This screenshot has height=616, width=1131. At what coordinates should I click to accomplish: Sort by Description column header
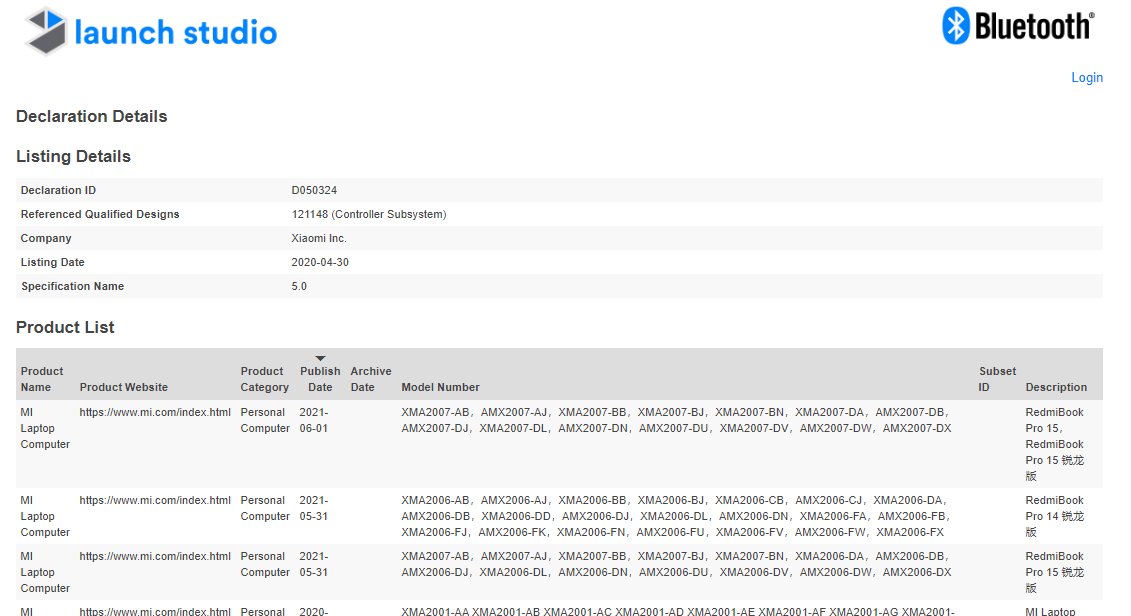tap(1056, 387)
